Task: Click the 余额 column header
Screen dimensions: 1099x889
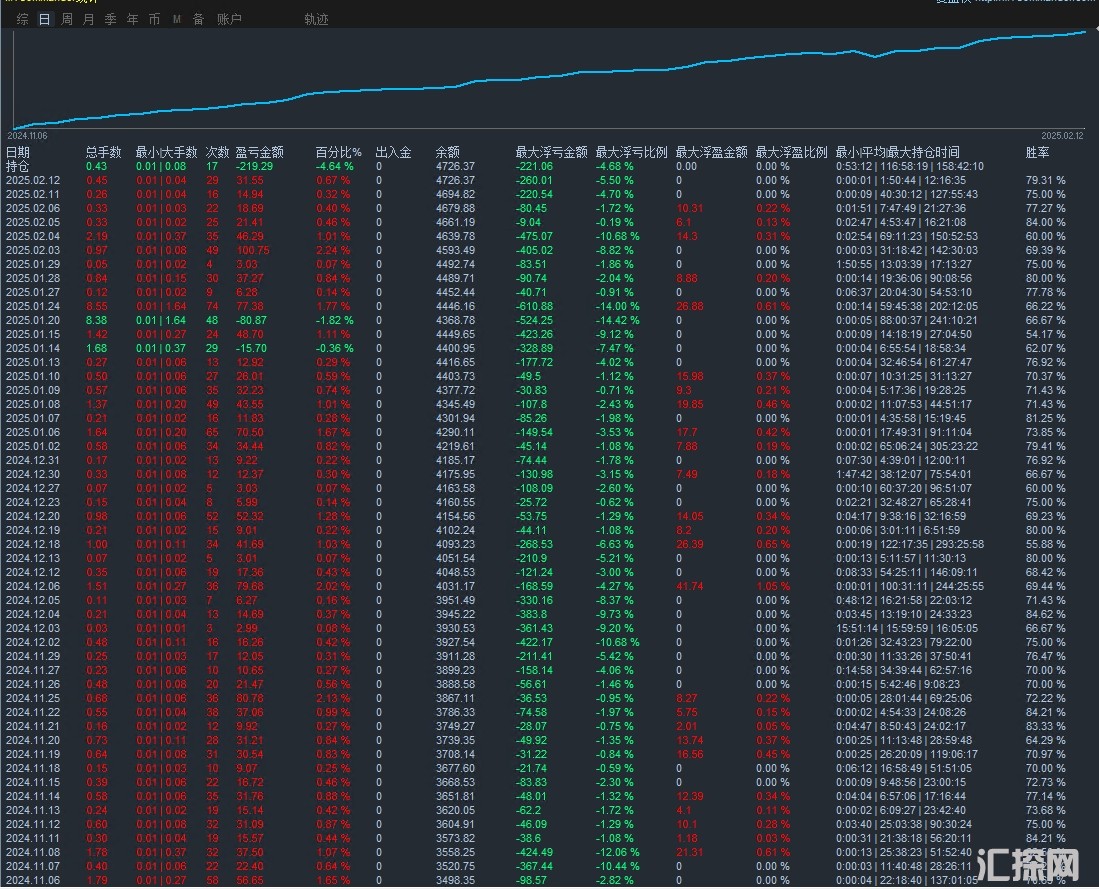Action: click(x=447, y=152)
